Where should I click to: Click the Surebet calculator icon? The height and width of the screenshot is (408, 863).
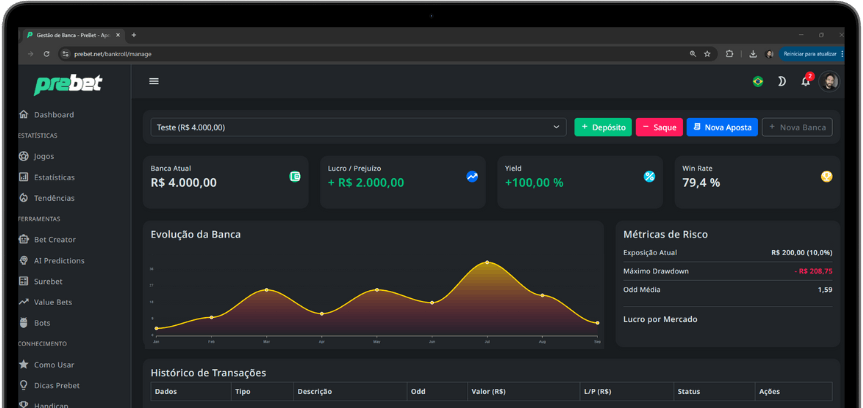tap(24, 281)
